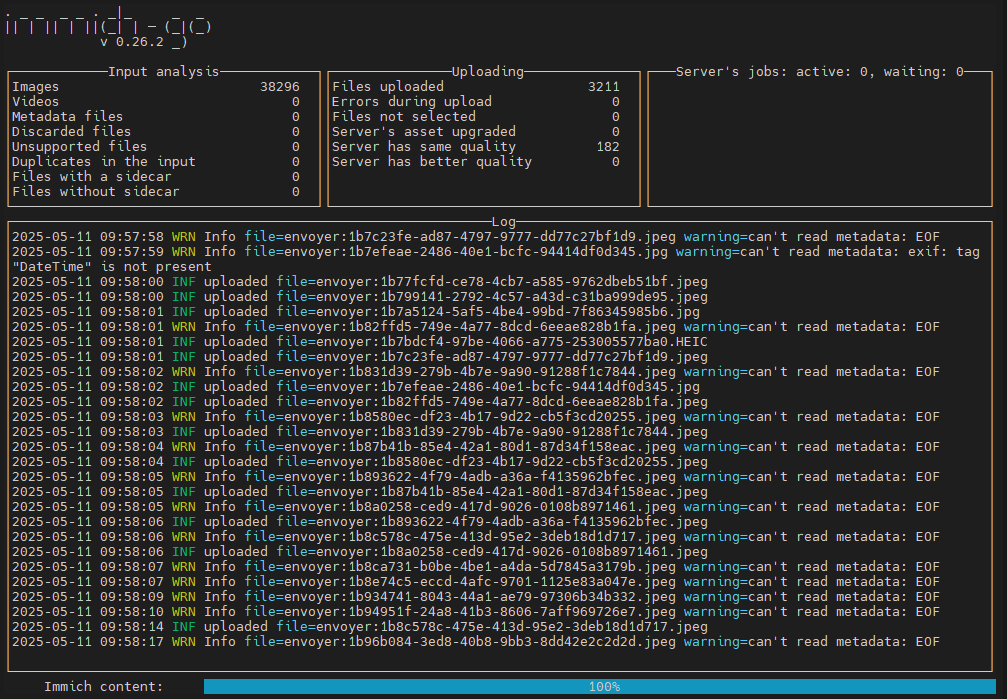Viewport: 1007px width, 699px height.
Task: Click warning log line for 1b8e74c5 file
Action: [x=476, y=581]
